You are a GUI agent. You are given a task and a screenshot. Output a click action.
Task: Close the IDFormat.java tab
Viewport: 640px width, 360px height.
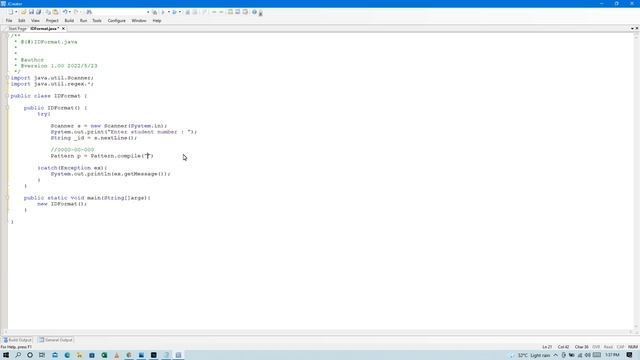pyautogui.click(x=63, y=29)
